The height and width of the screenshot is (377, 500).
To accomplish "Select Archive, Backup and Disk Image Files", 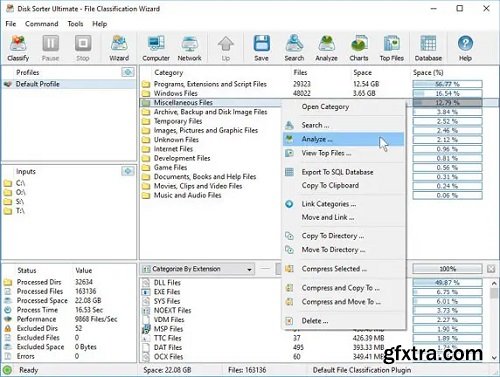I will pyautogui.click(x=210, y=112).
